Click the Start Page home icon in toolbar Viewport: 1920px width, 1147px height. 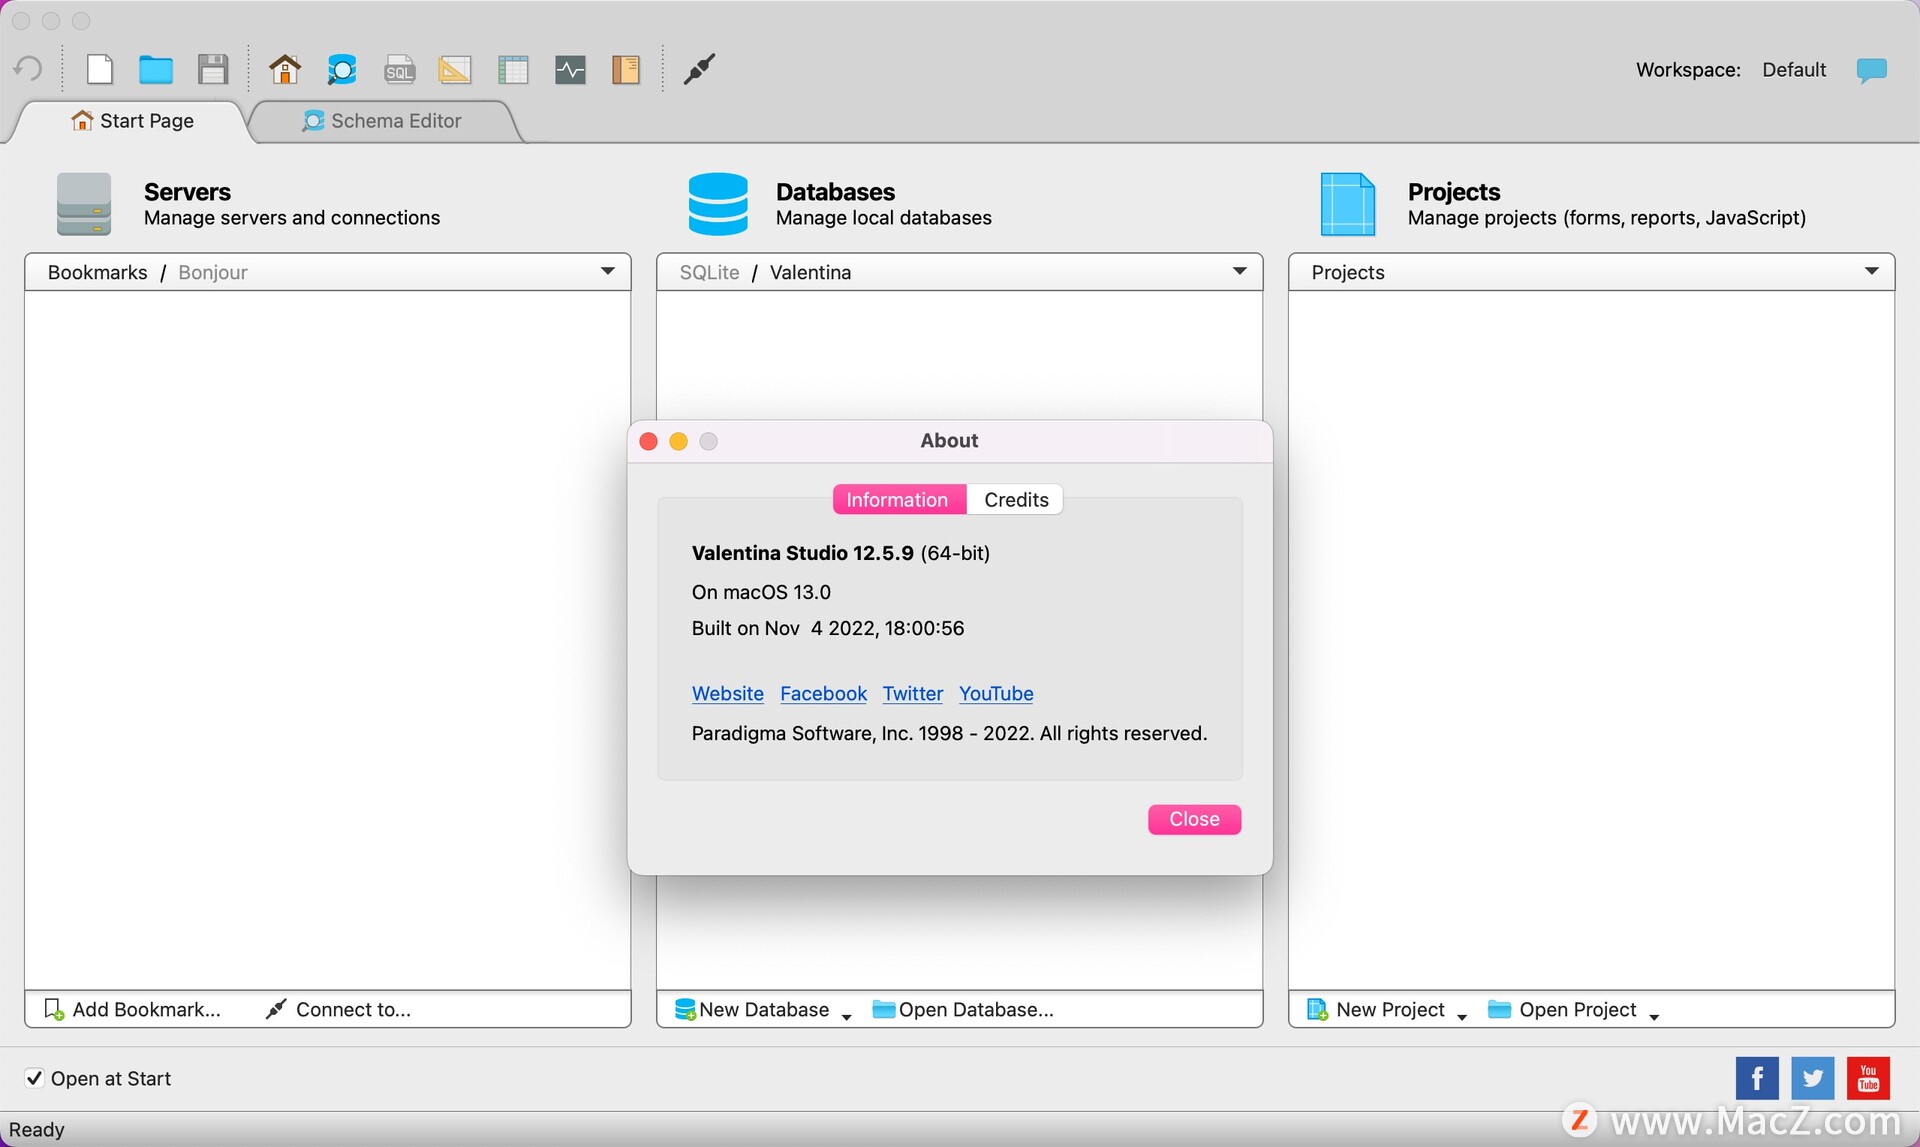click(x=285, y=69)
